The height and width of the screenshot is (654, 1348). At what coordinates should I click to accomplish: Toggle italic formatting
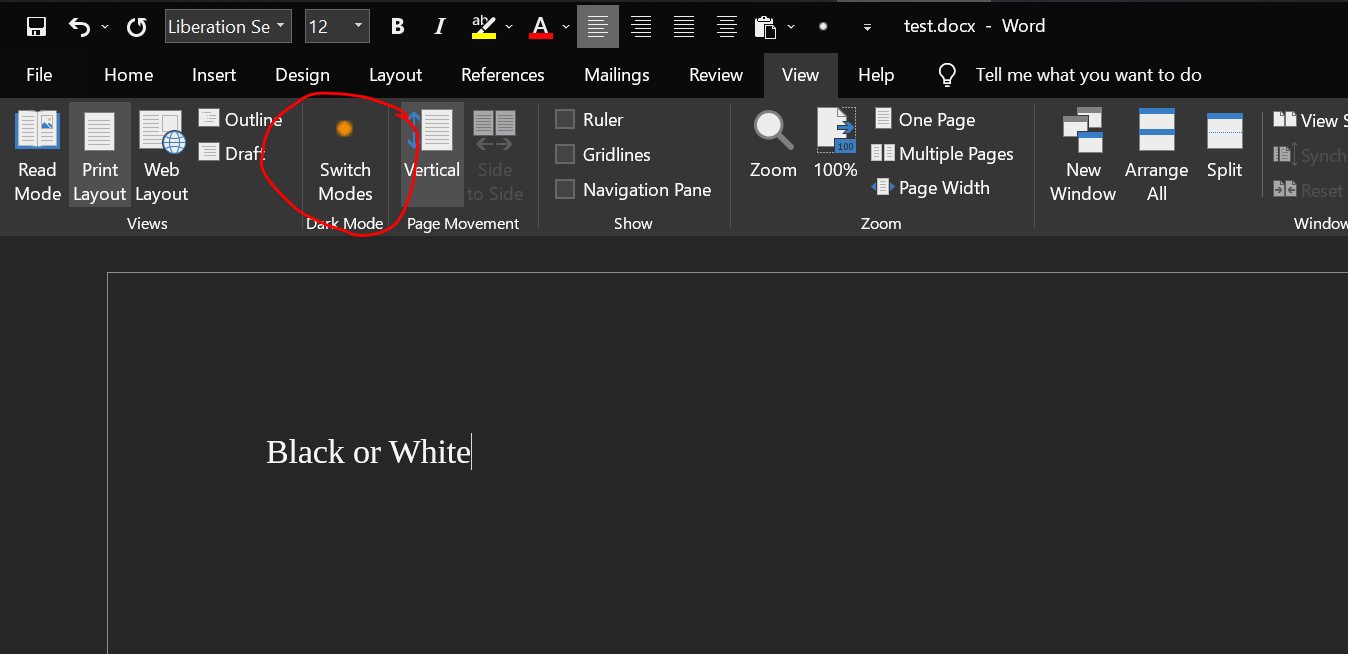440,27
